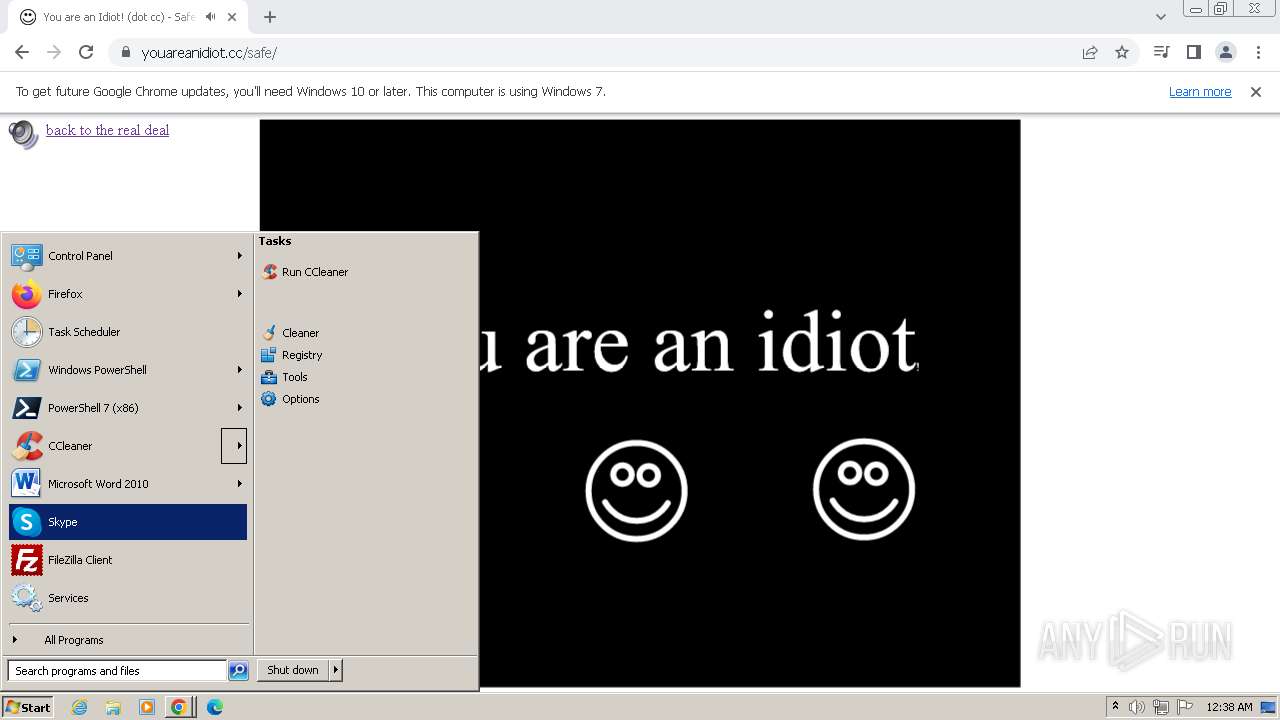Expand Microsoft Word 2010 jump list arrow
Viewport: 1280px width, 720px height.
click(239, 484)
